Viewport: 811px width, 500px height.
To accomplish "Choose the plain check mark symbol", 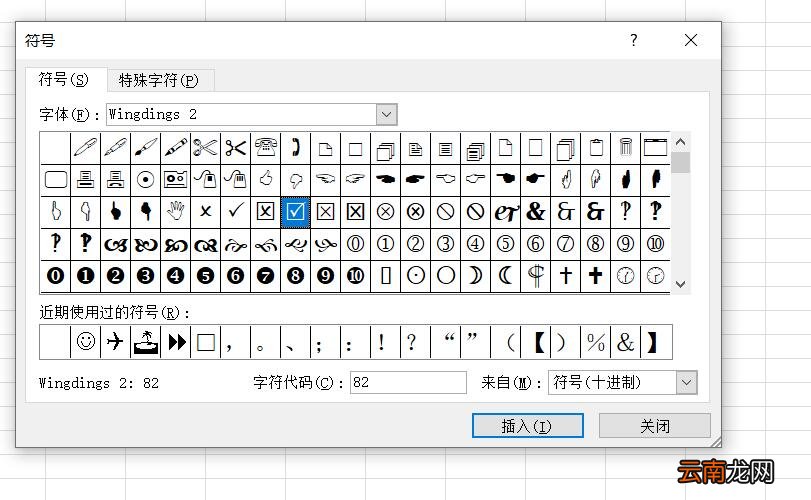I will coord(235,212).
